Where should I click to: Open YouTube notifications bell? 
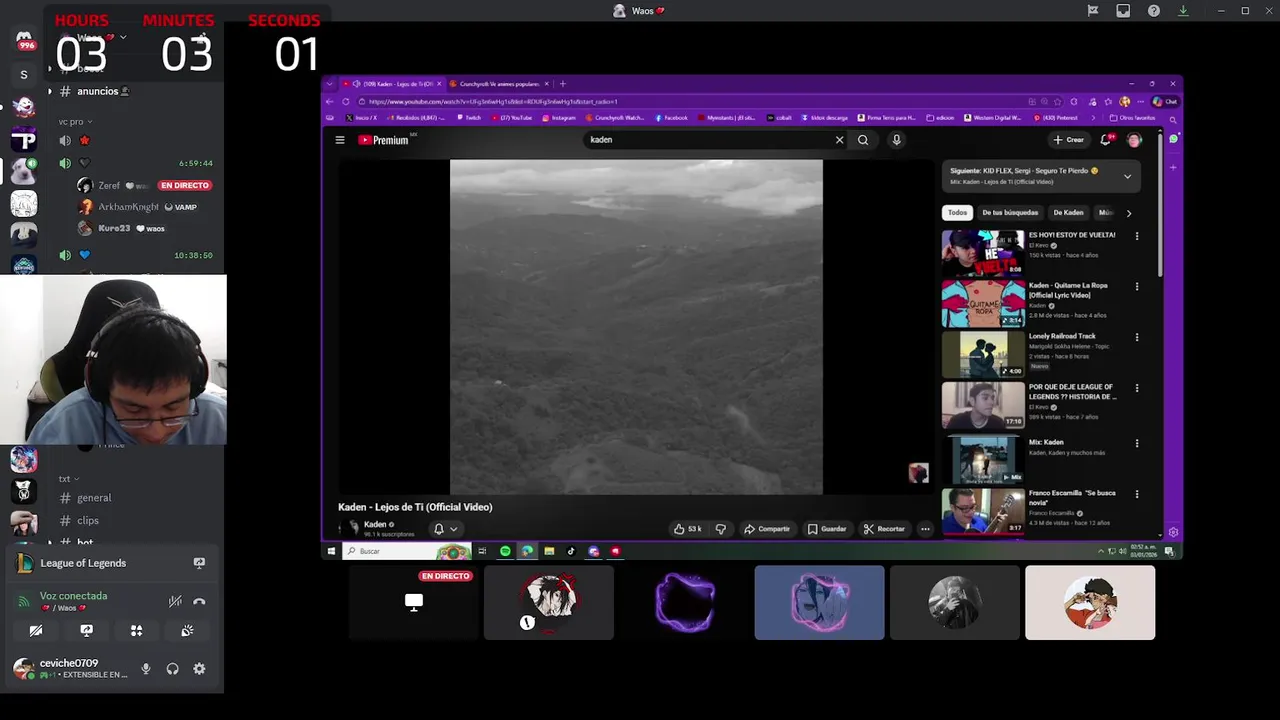click(1106, 140)
